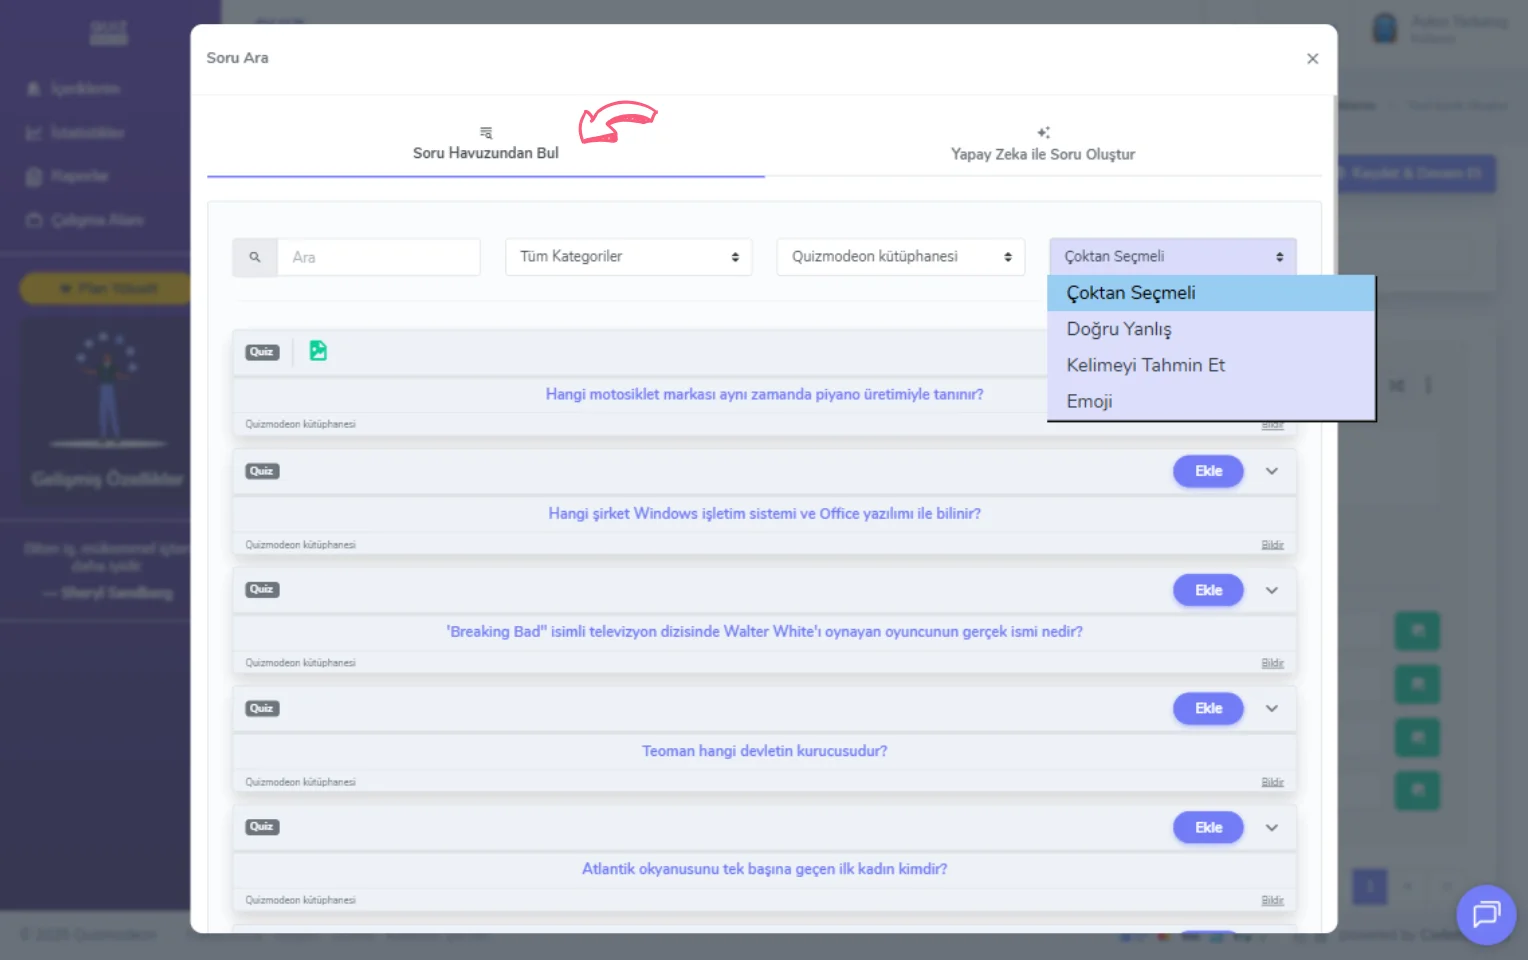Open the chat support bubble
The image size is (1528, 960).
(1486, 914)
